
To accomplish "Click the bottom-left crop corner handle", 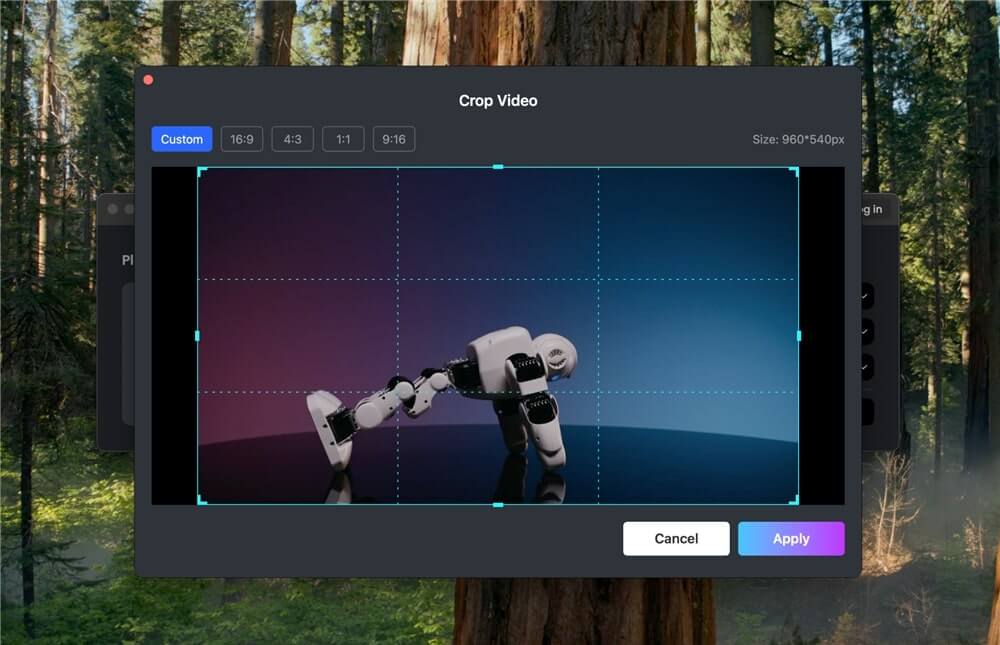I will coord(202,500).
